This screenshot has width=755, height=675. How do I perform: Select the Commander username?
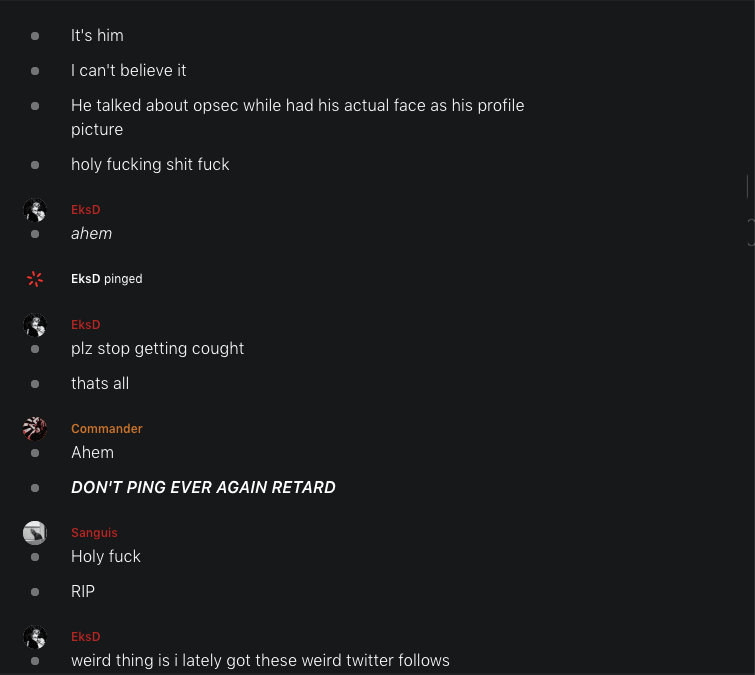click(107, 429)
